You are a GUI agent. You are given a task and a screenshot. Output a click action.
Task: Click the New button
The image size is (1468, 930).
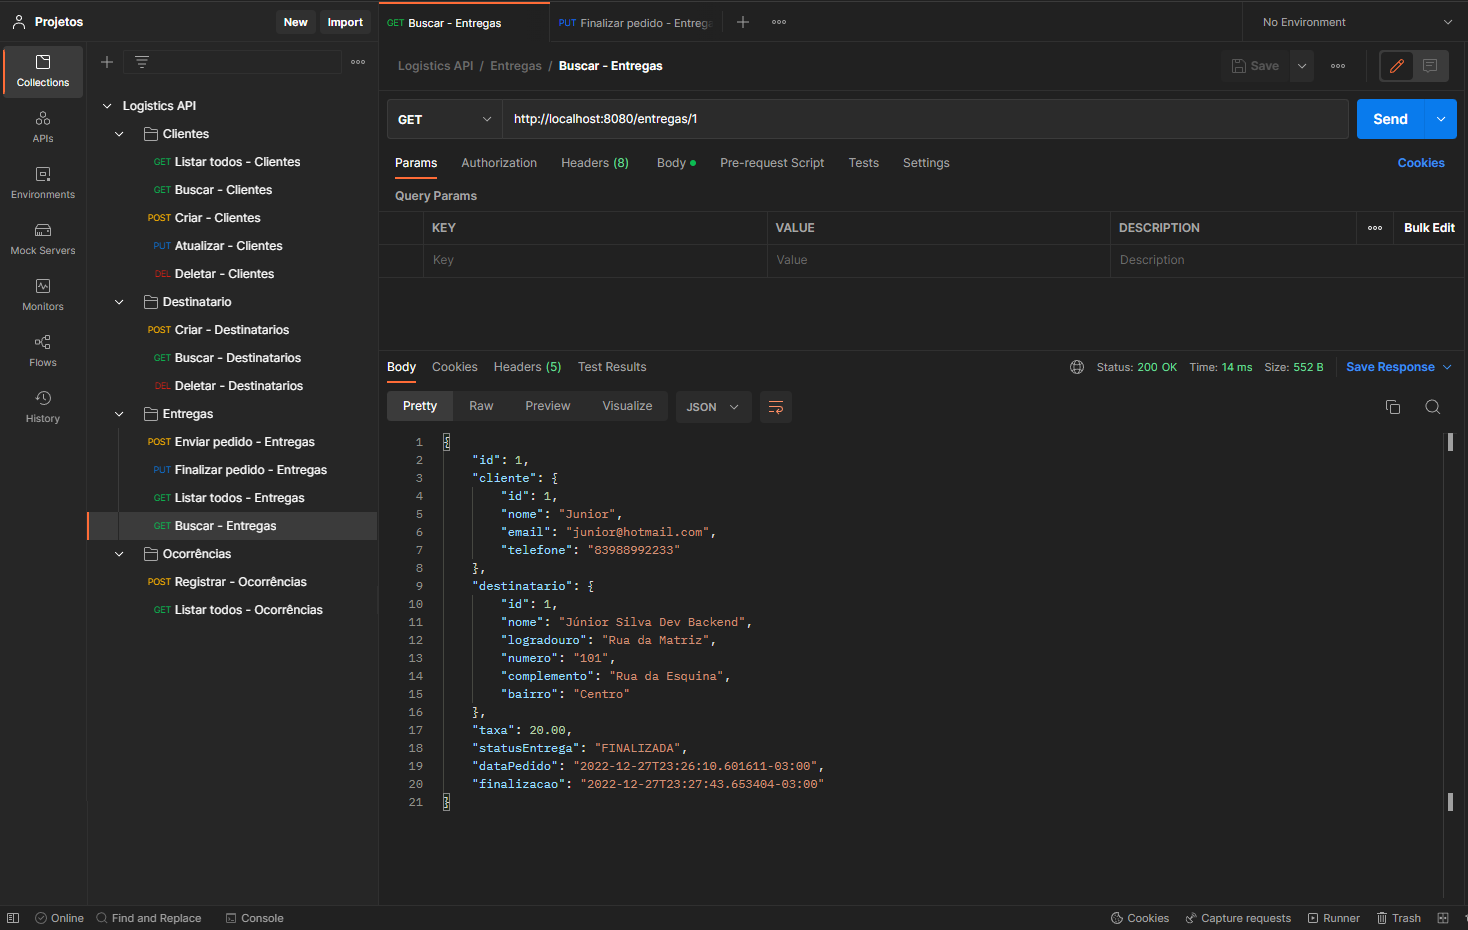296,22
